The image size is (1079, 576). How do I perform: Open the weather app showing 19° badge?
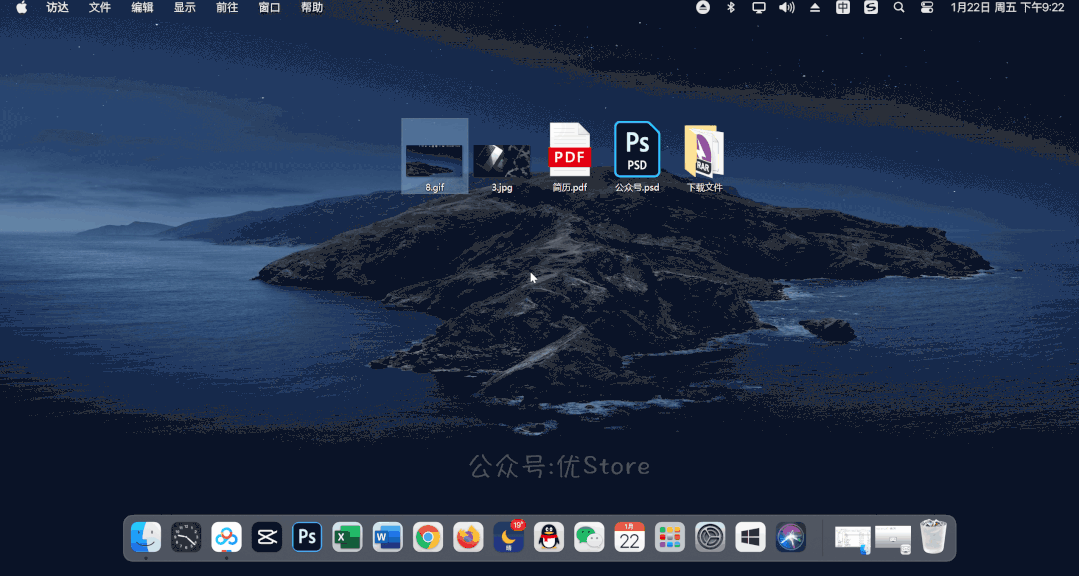tap(509, 537)
